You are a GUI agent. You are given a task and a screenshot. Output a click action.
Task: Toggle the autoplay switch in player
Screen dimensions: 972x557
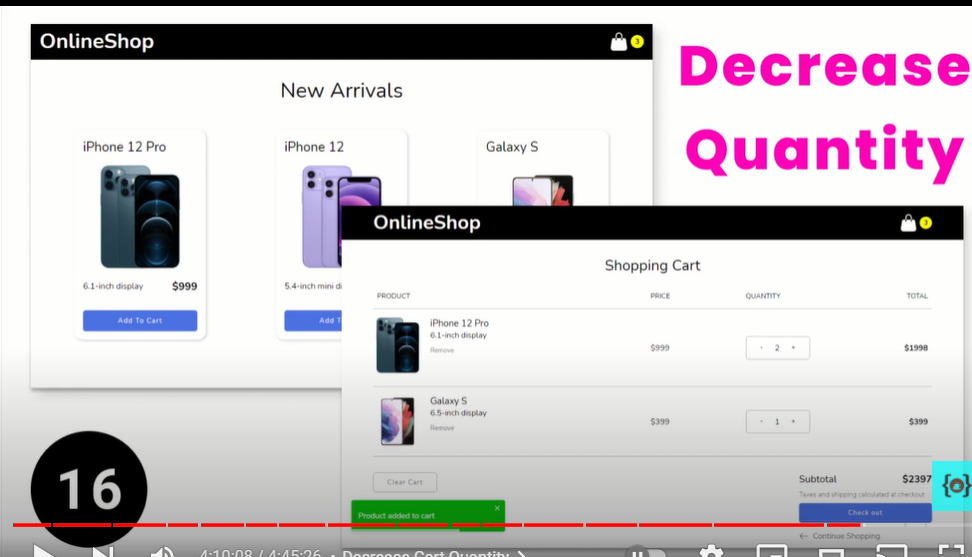[645, 552]
